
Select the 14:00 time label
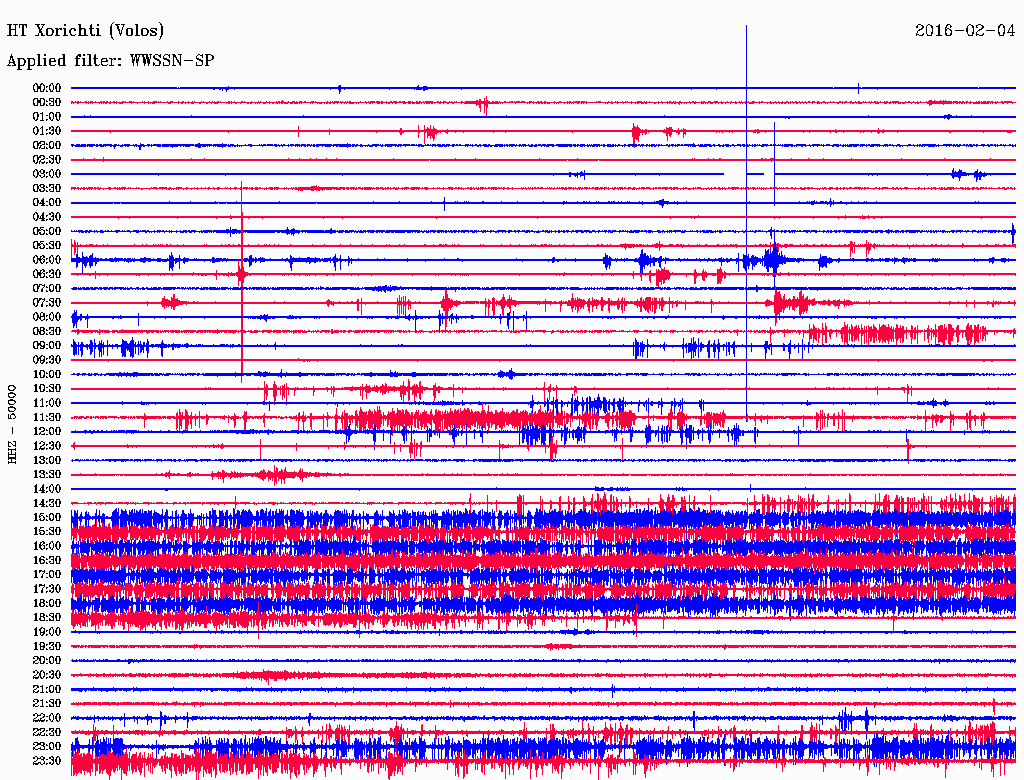pos(47,489)
